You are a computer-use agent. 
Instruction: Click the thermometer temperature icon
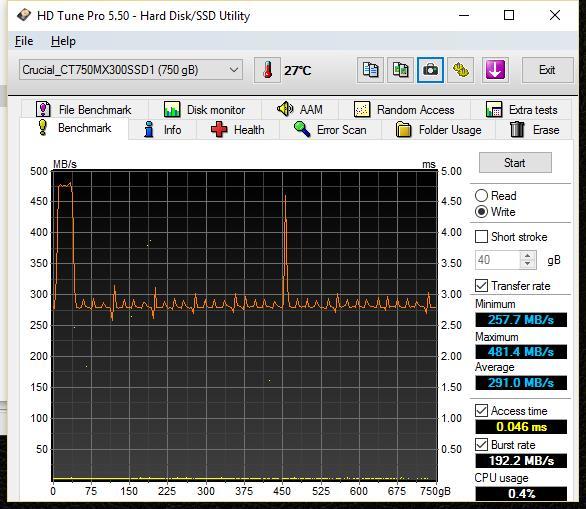point(267,70)
